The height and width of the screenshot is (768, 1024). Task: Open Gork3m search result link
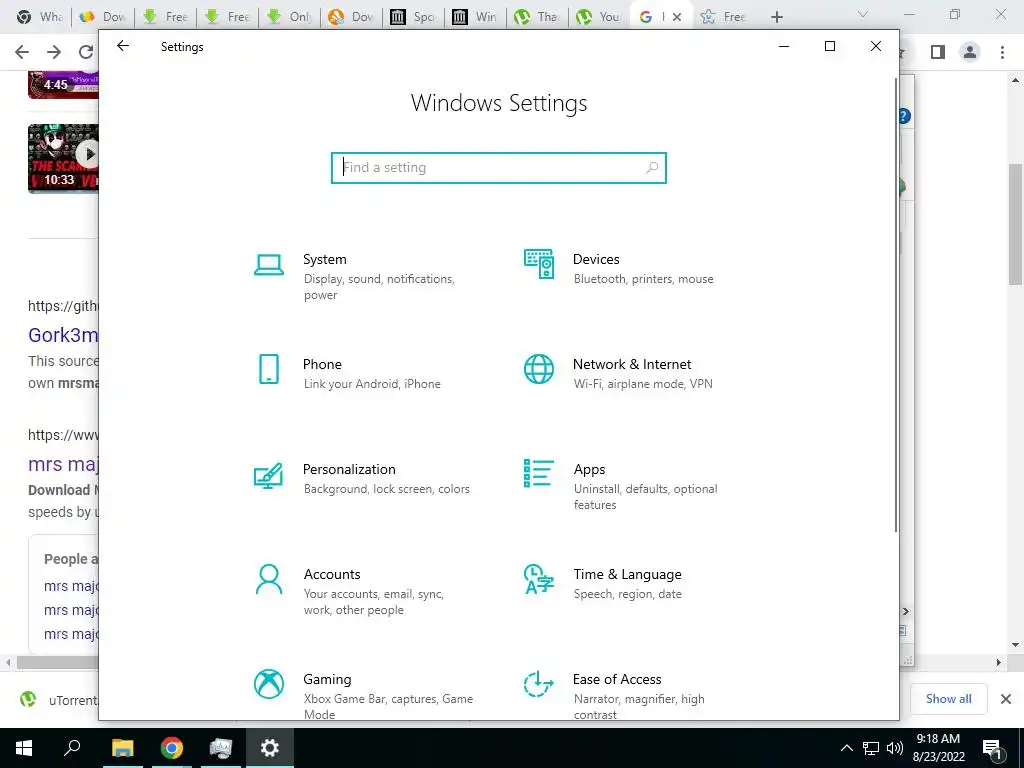(63, 335)
